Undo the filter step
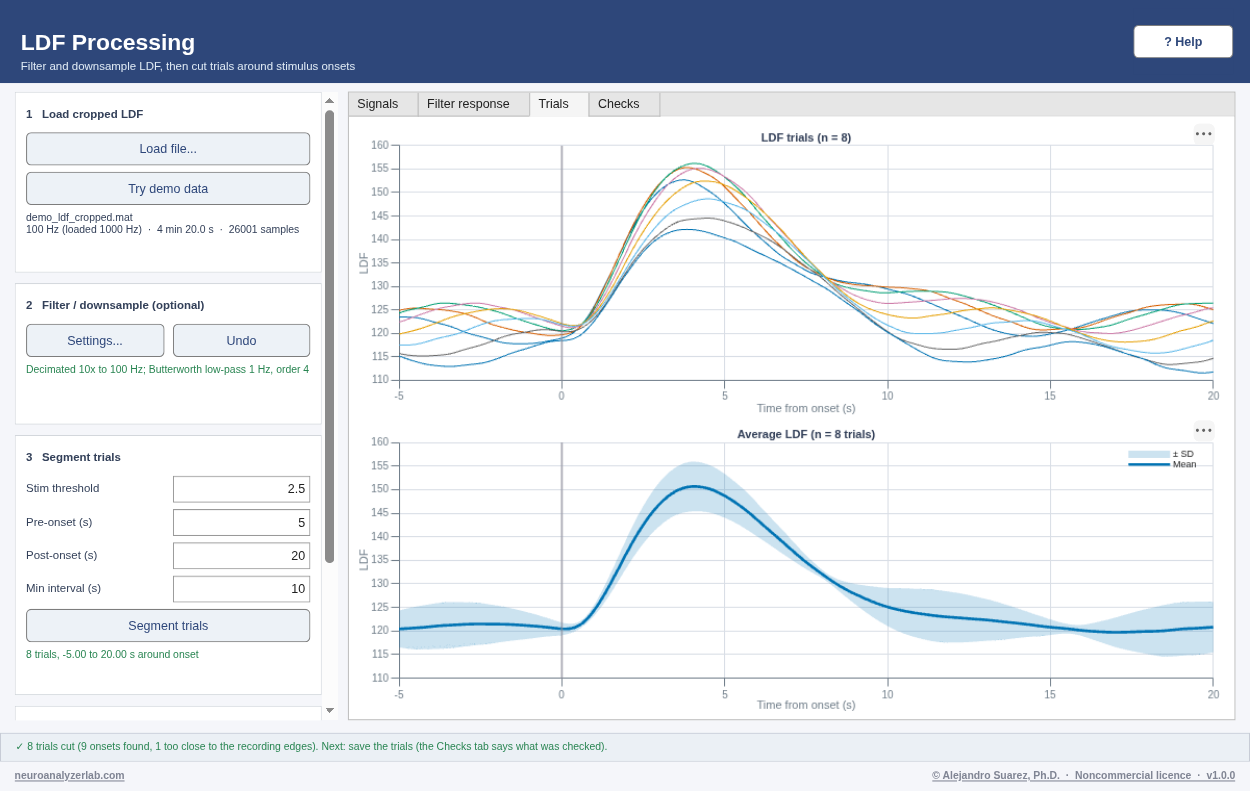 click(241, 341)
